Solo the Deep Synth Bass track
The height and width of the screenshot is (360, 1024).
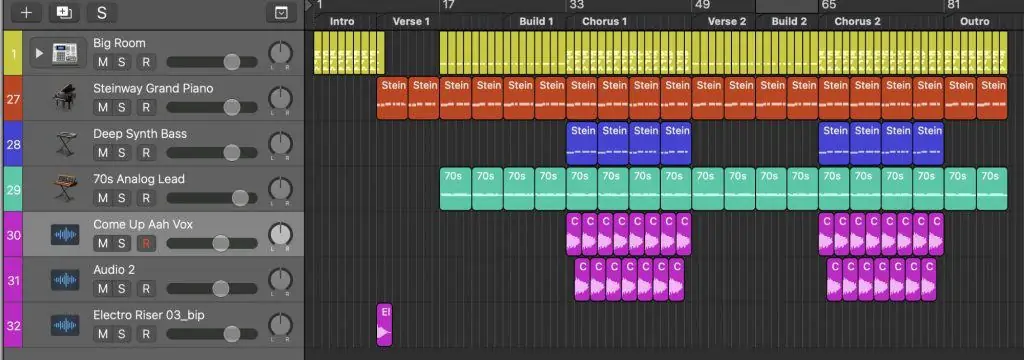tap(121, 153)
